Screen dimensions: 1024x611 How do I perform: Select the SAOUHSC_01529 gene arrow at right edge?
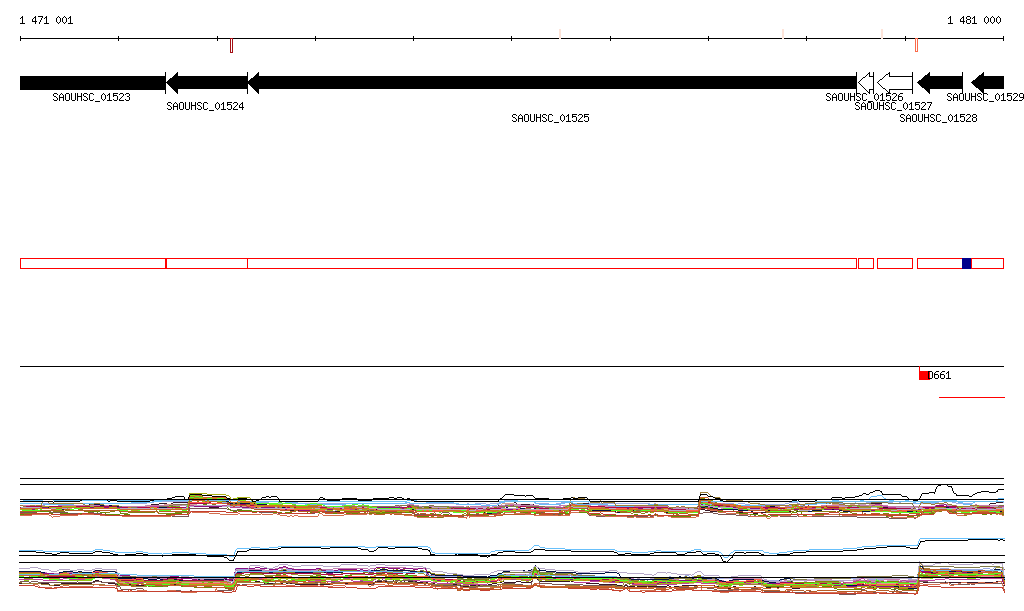[x=987, y=83]
